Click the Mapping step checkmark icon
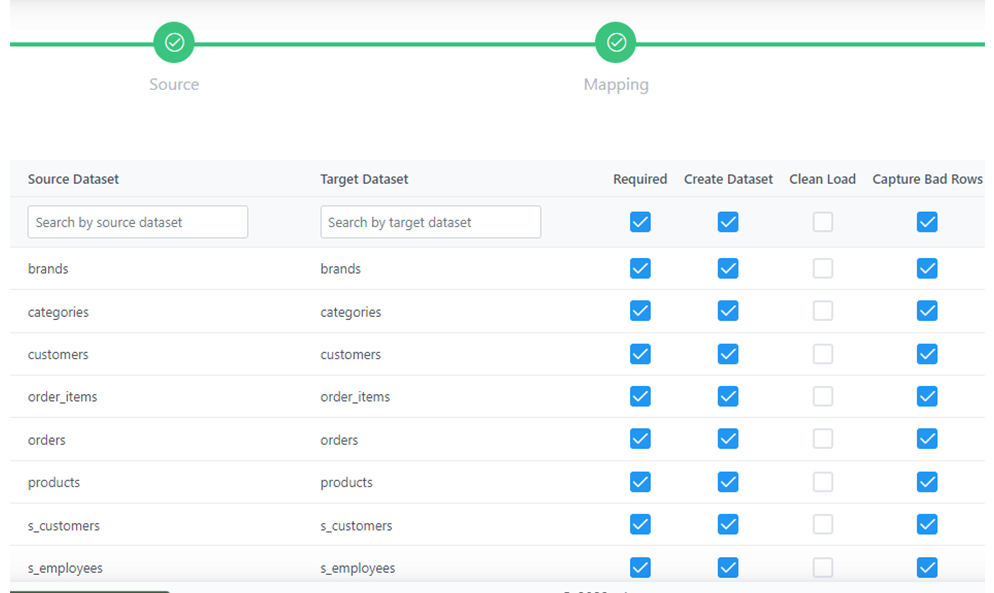 (x=616, y=43)
